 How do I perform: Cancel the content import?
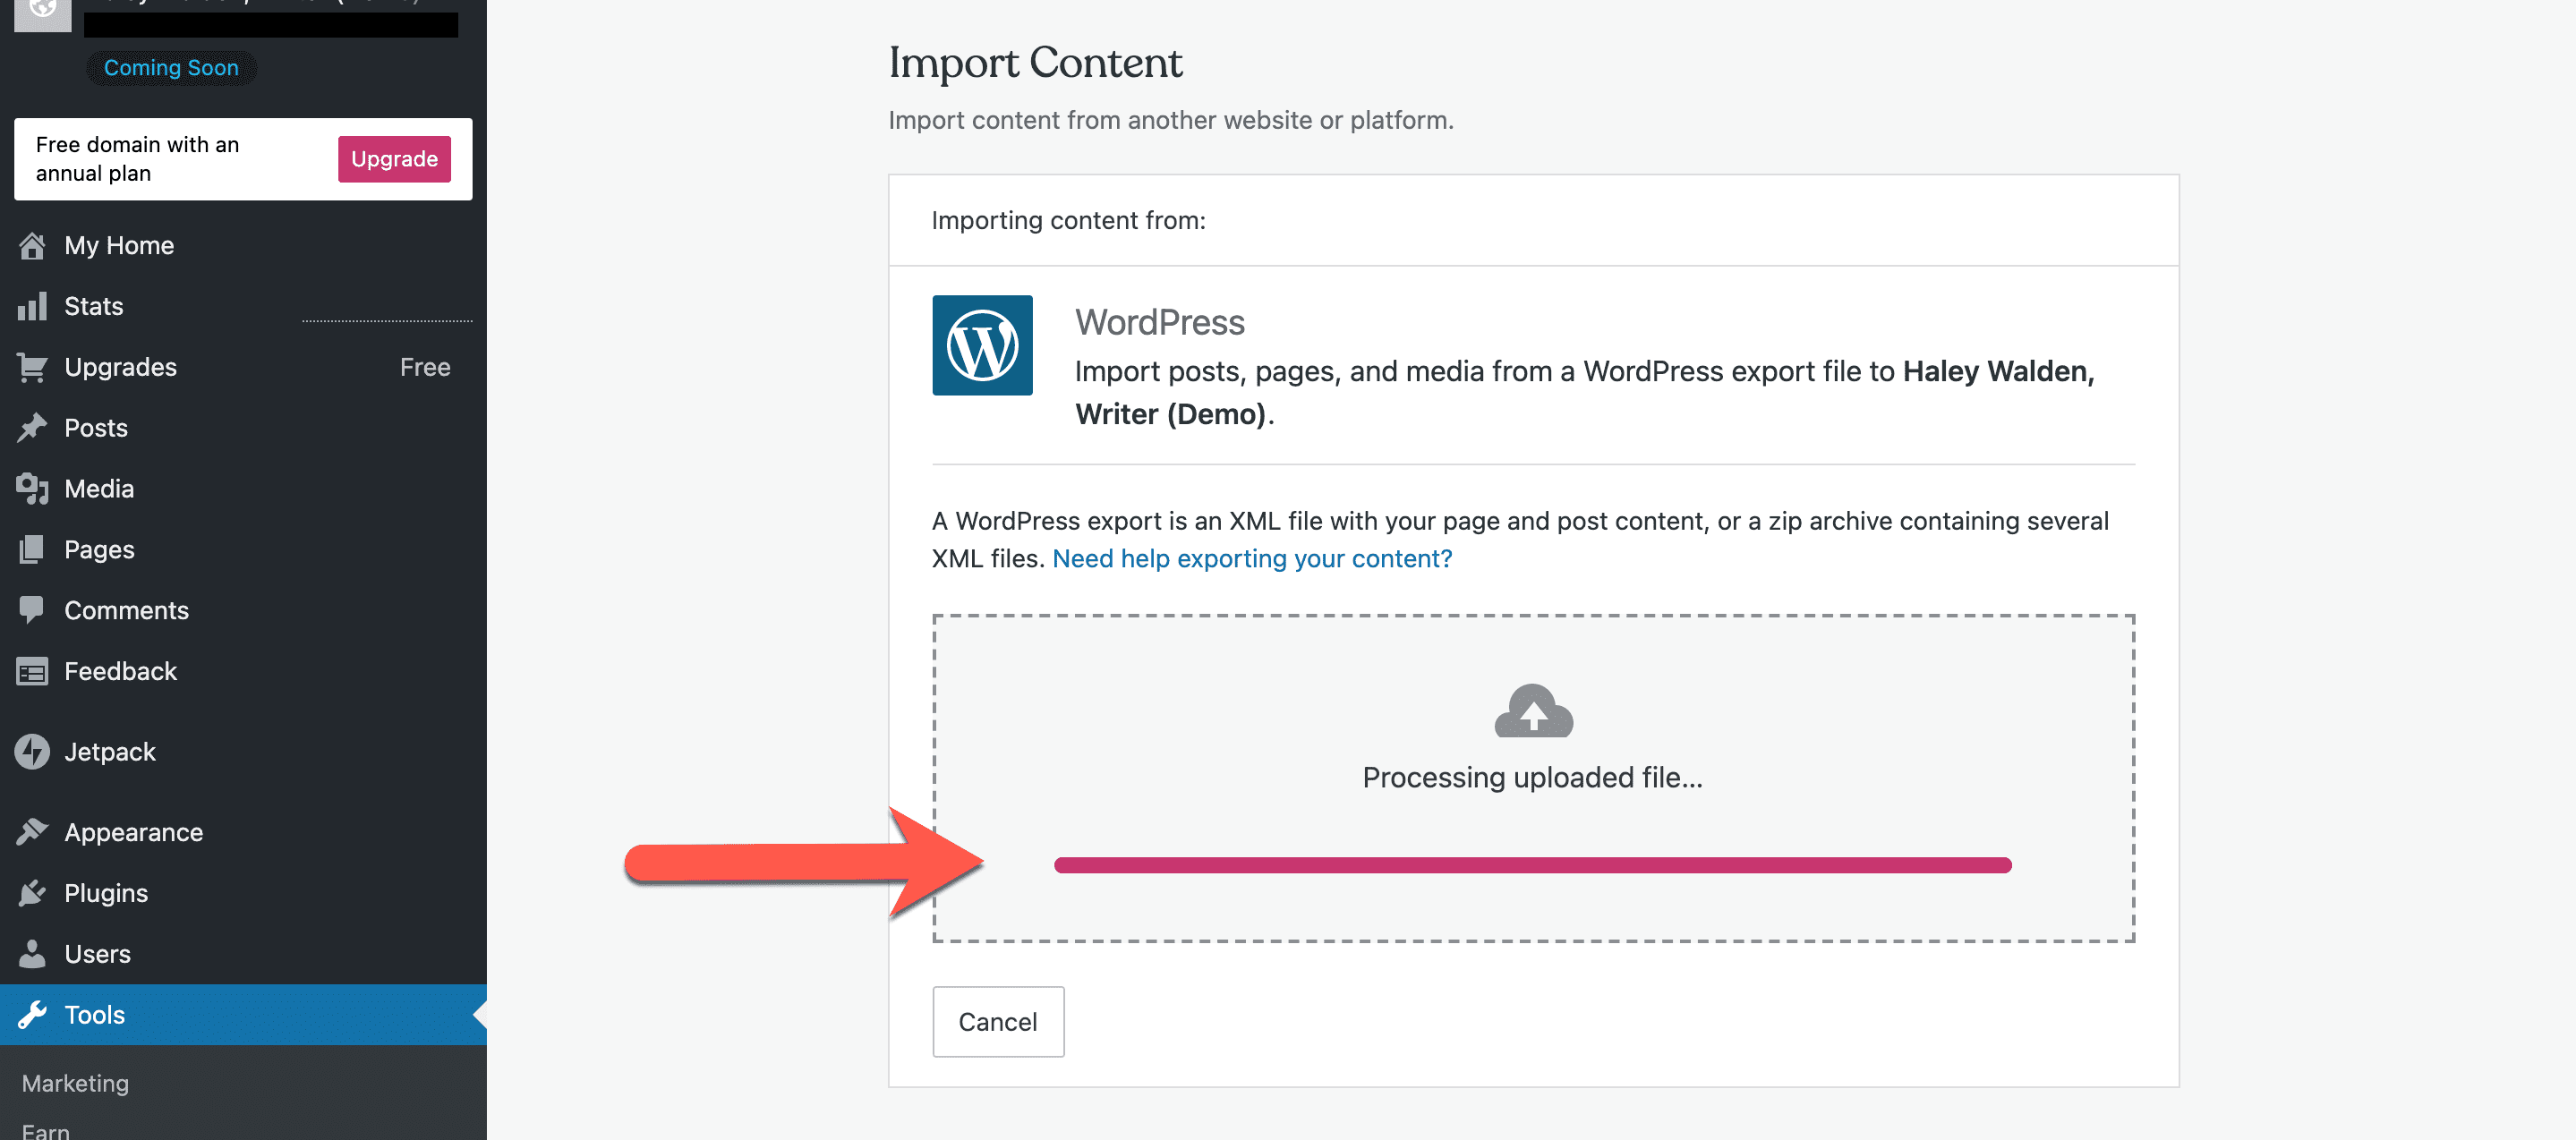pos(997,1022)
